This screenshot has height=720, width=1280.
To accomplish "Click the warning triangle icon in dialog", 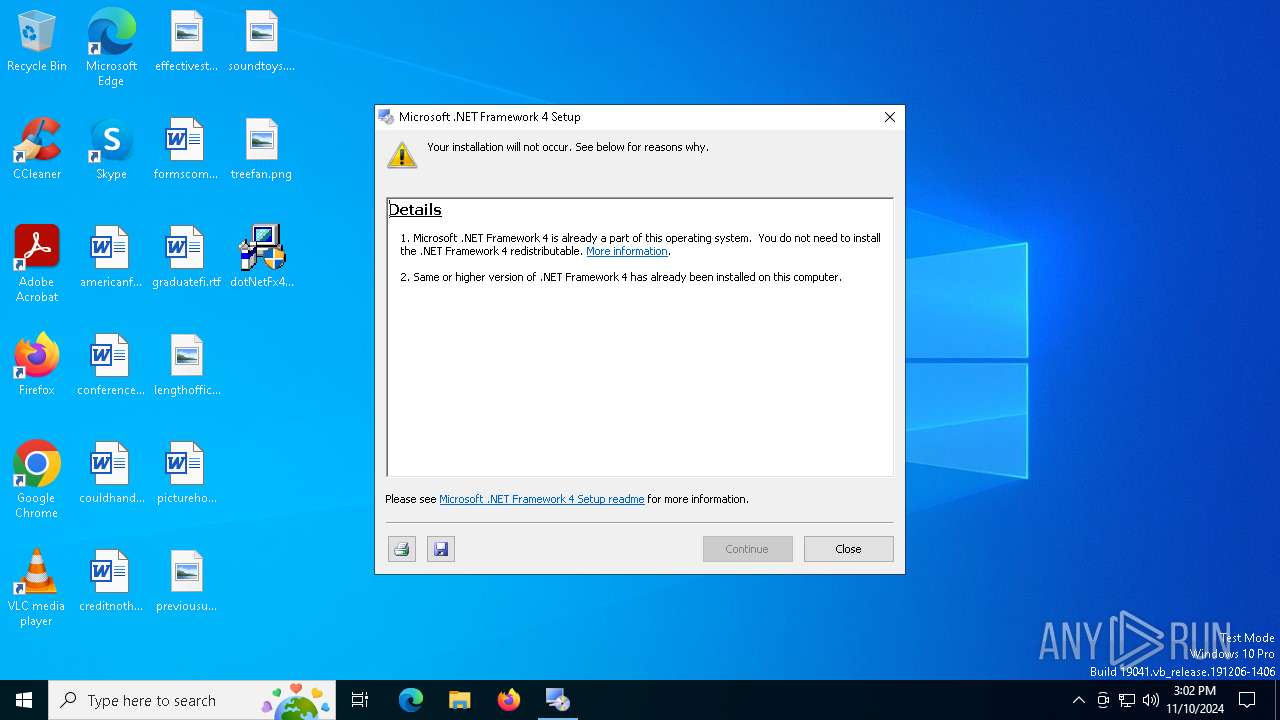I will (402, 155).
